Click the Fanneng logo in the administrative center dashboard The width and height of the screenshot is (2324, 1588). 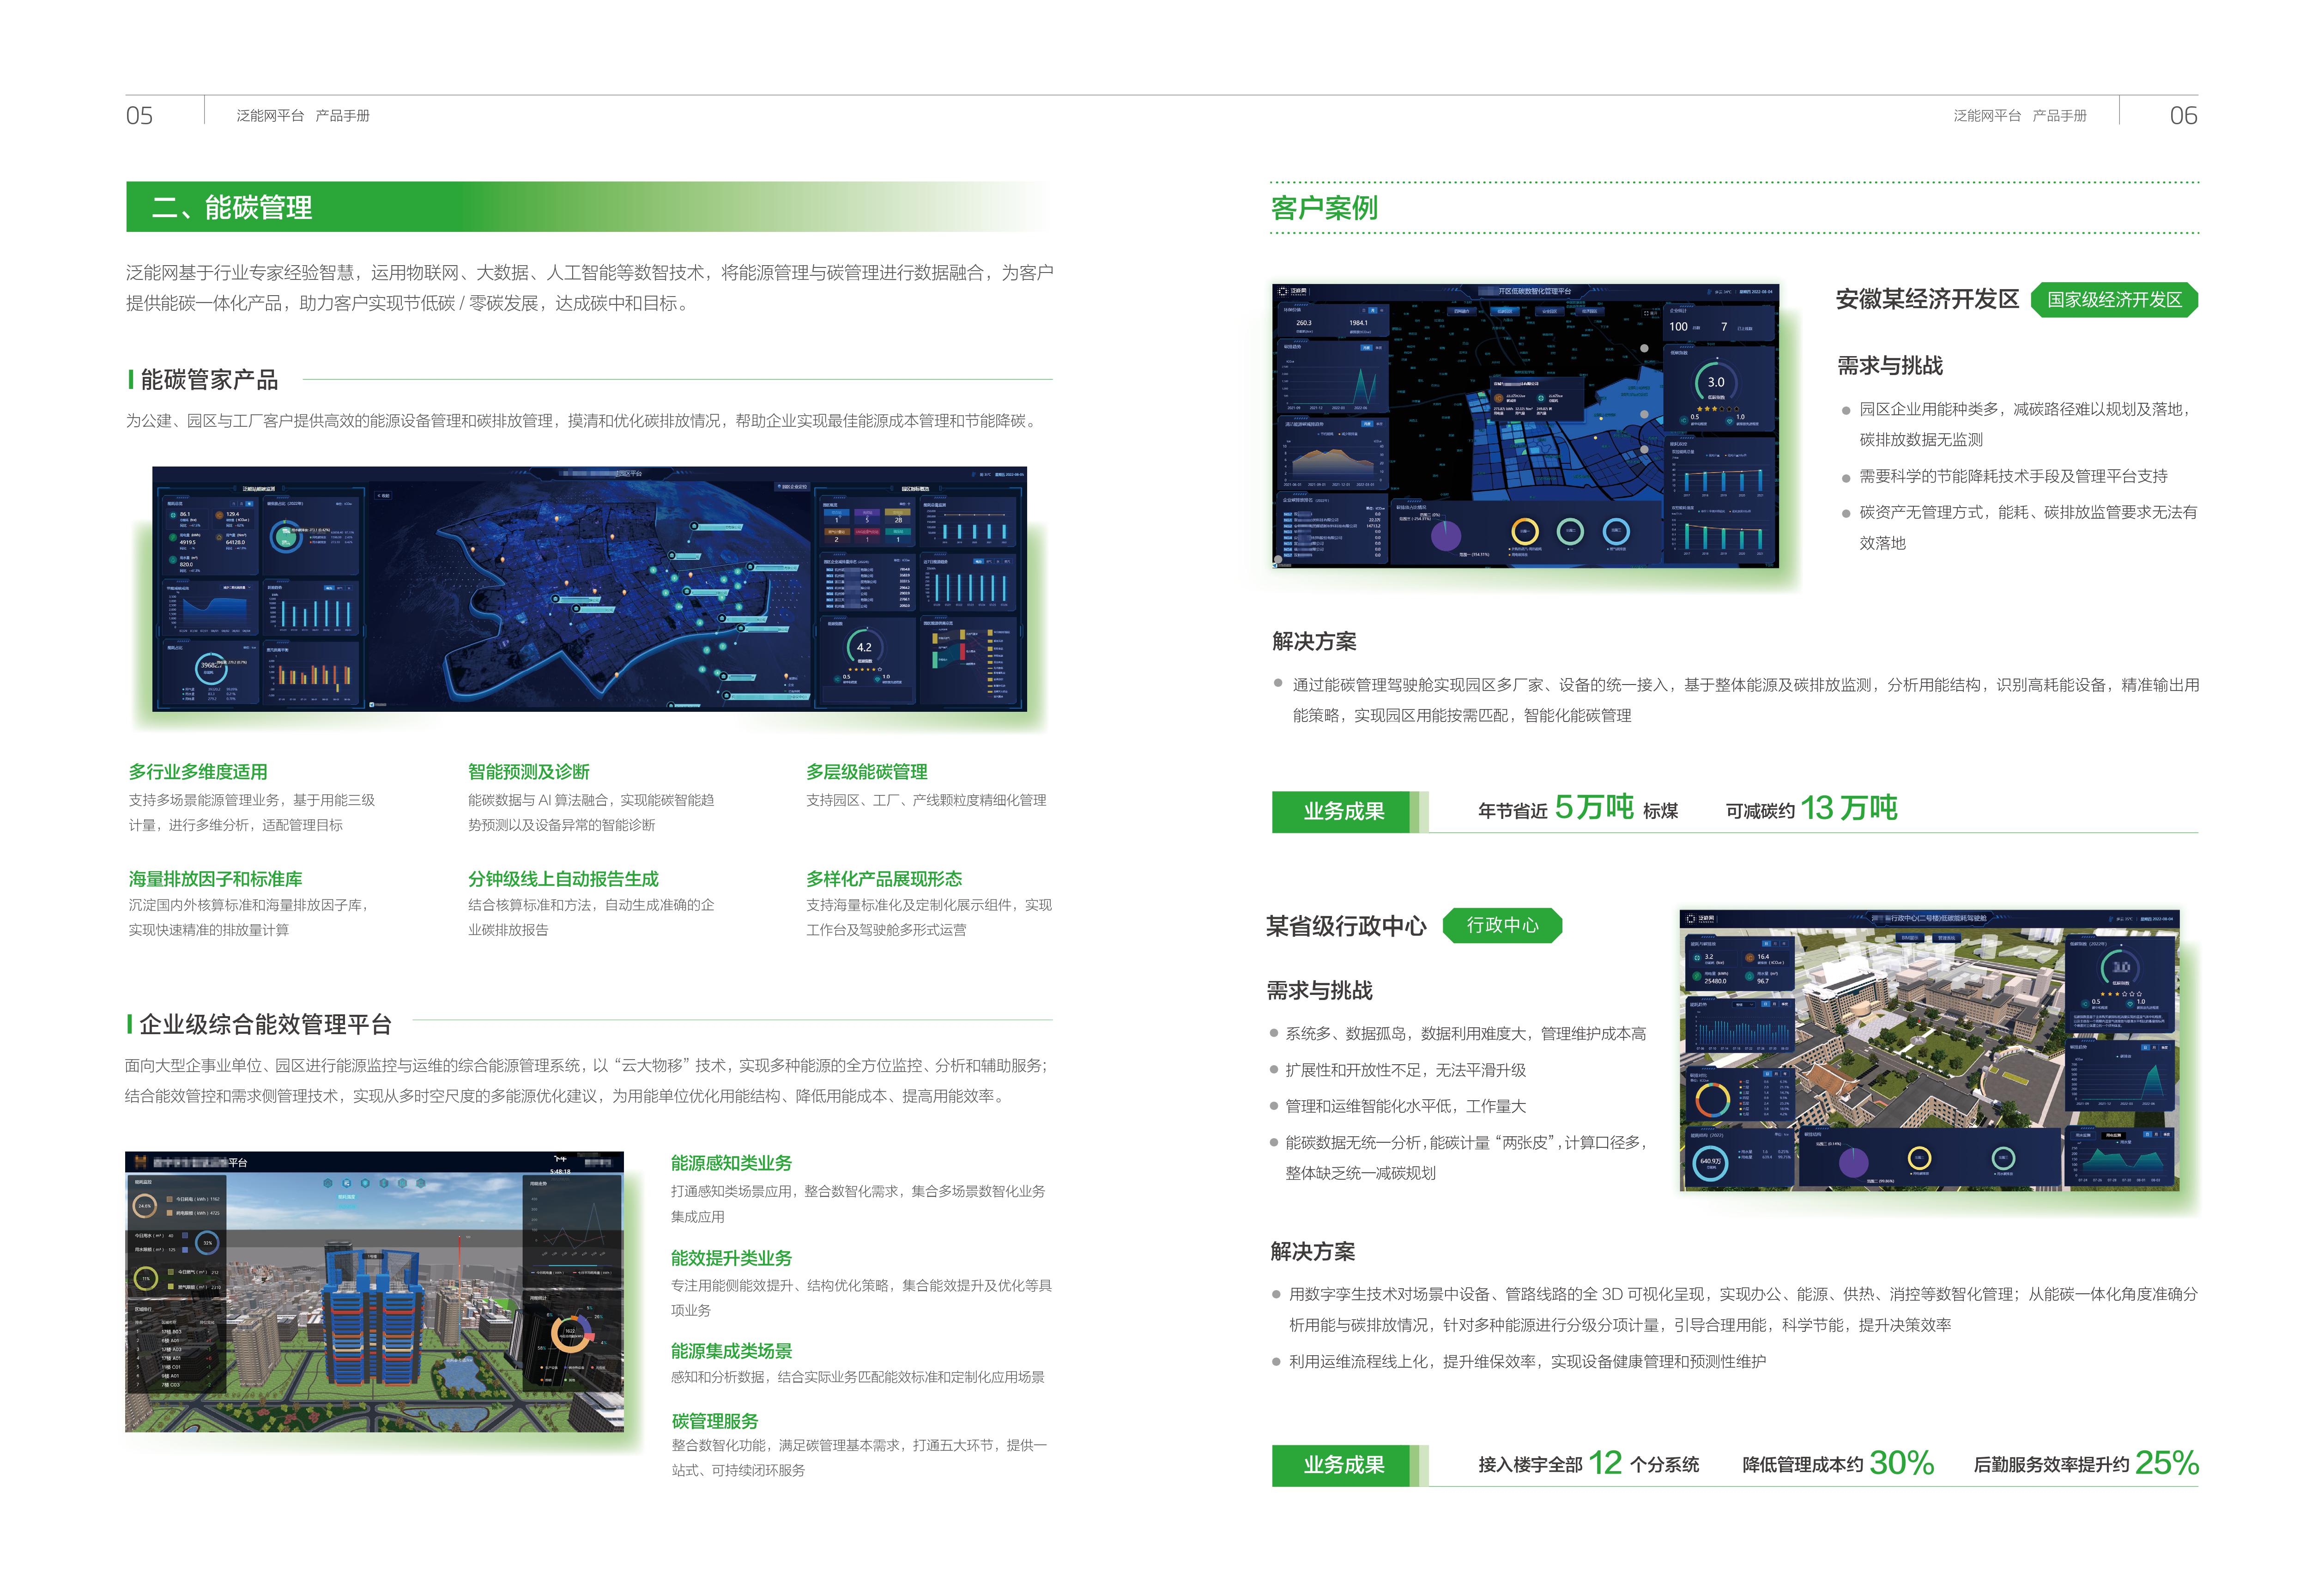pyautogui.click(x=1700, y=919)
